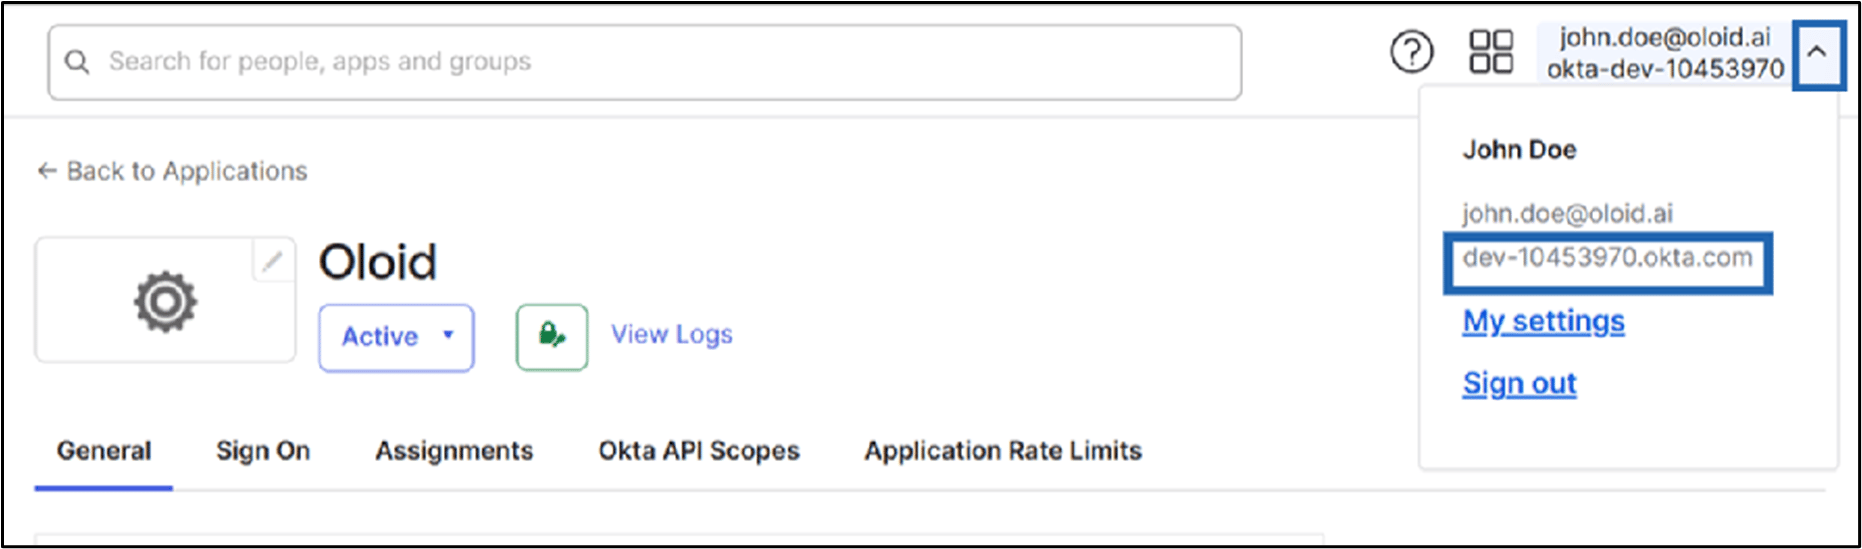The height and width of the screenshot is (549, 1862).
Task: Click the pencil edit icon on app logo
Action: pyautogui.click(x=272, y=262)
